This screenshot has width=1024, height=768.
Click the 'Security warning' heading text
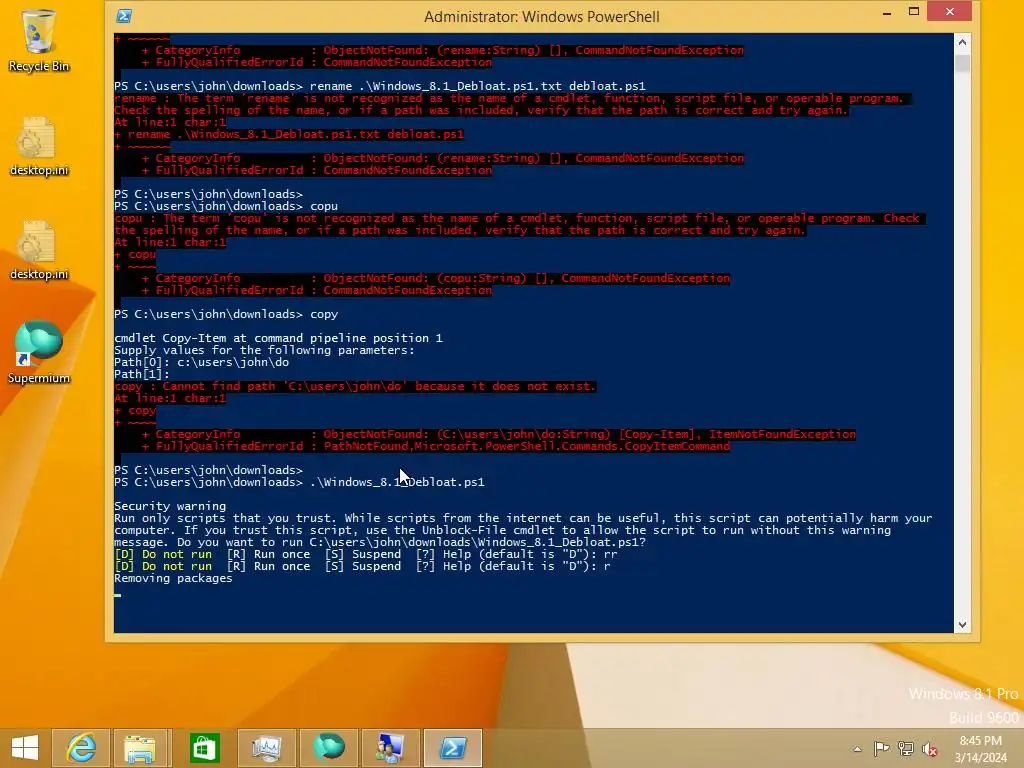[x=170, y=506]
